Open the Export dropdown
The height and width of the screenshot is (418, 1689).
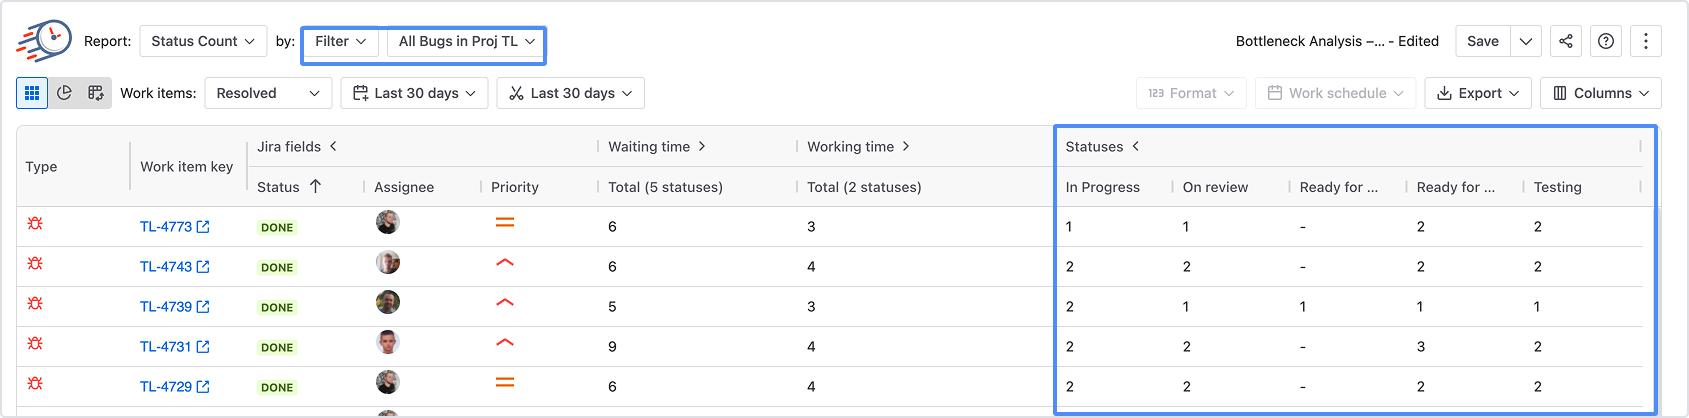(x=1478, y=93)
